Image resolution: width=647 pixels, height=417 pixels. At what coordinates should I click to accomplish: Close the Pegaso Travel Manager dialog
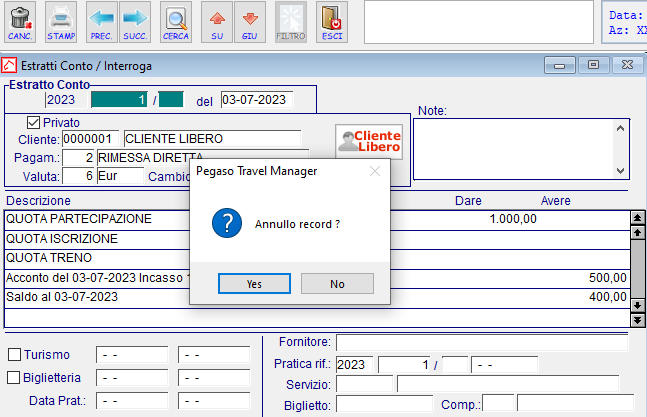click(x=375, y=171)
